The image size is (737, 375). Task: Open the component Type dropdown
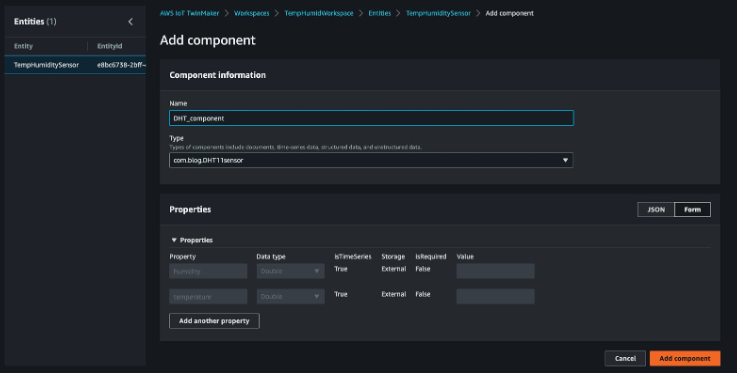371,160
